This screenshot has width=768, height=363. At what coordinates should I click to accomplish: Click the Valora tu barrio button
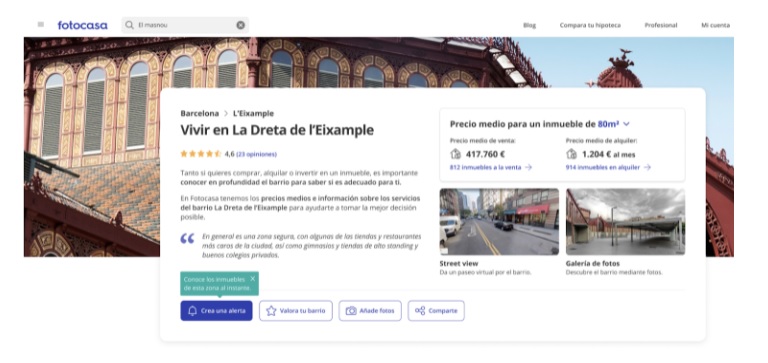point(296,311)
